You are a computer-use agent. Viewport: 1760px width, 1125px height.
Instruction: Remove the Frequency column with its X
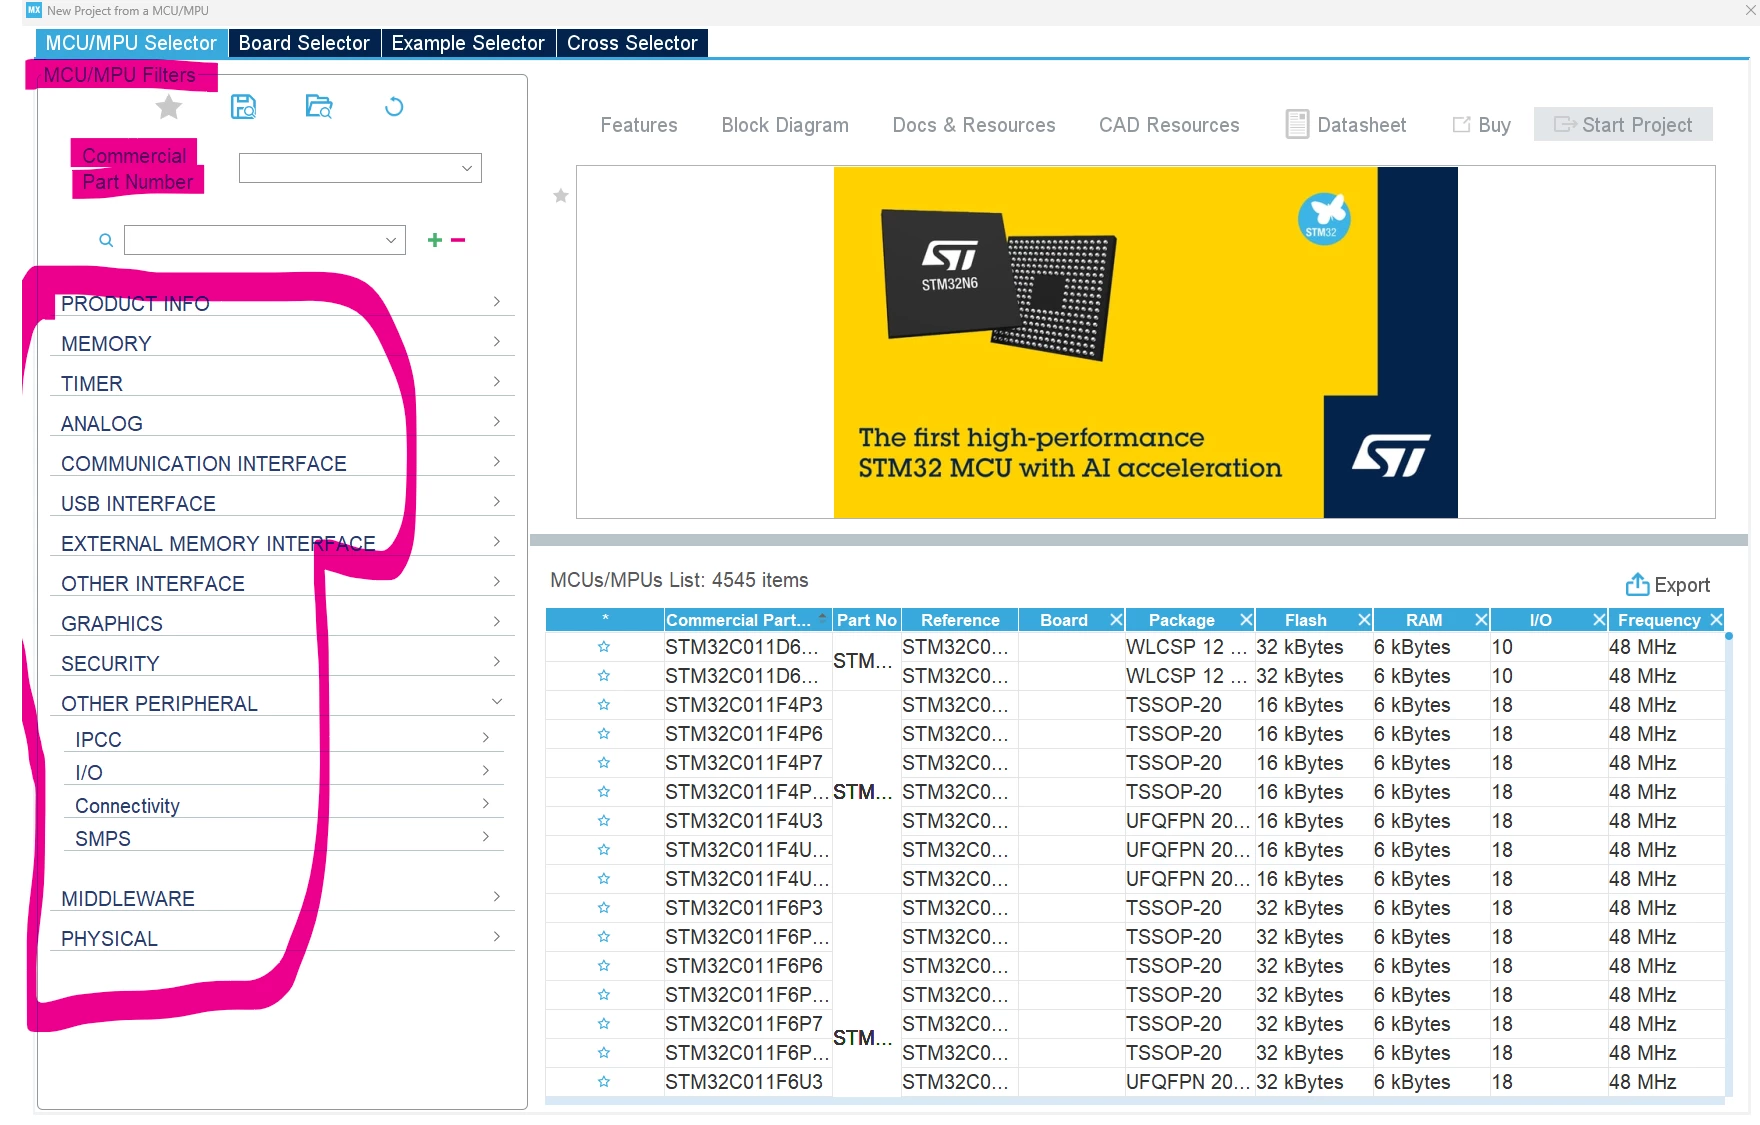point(1716,620)
